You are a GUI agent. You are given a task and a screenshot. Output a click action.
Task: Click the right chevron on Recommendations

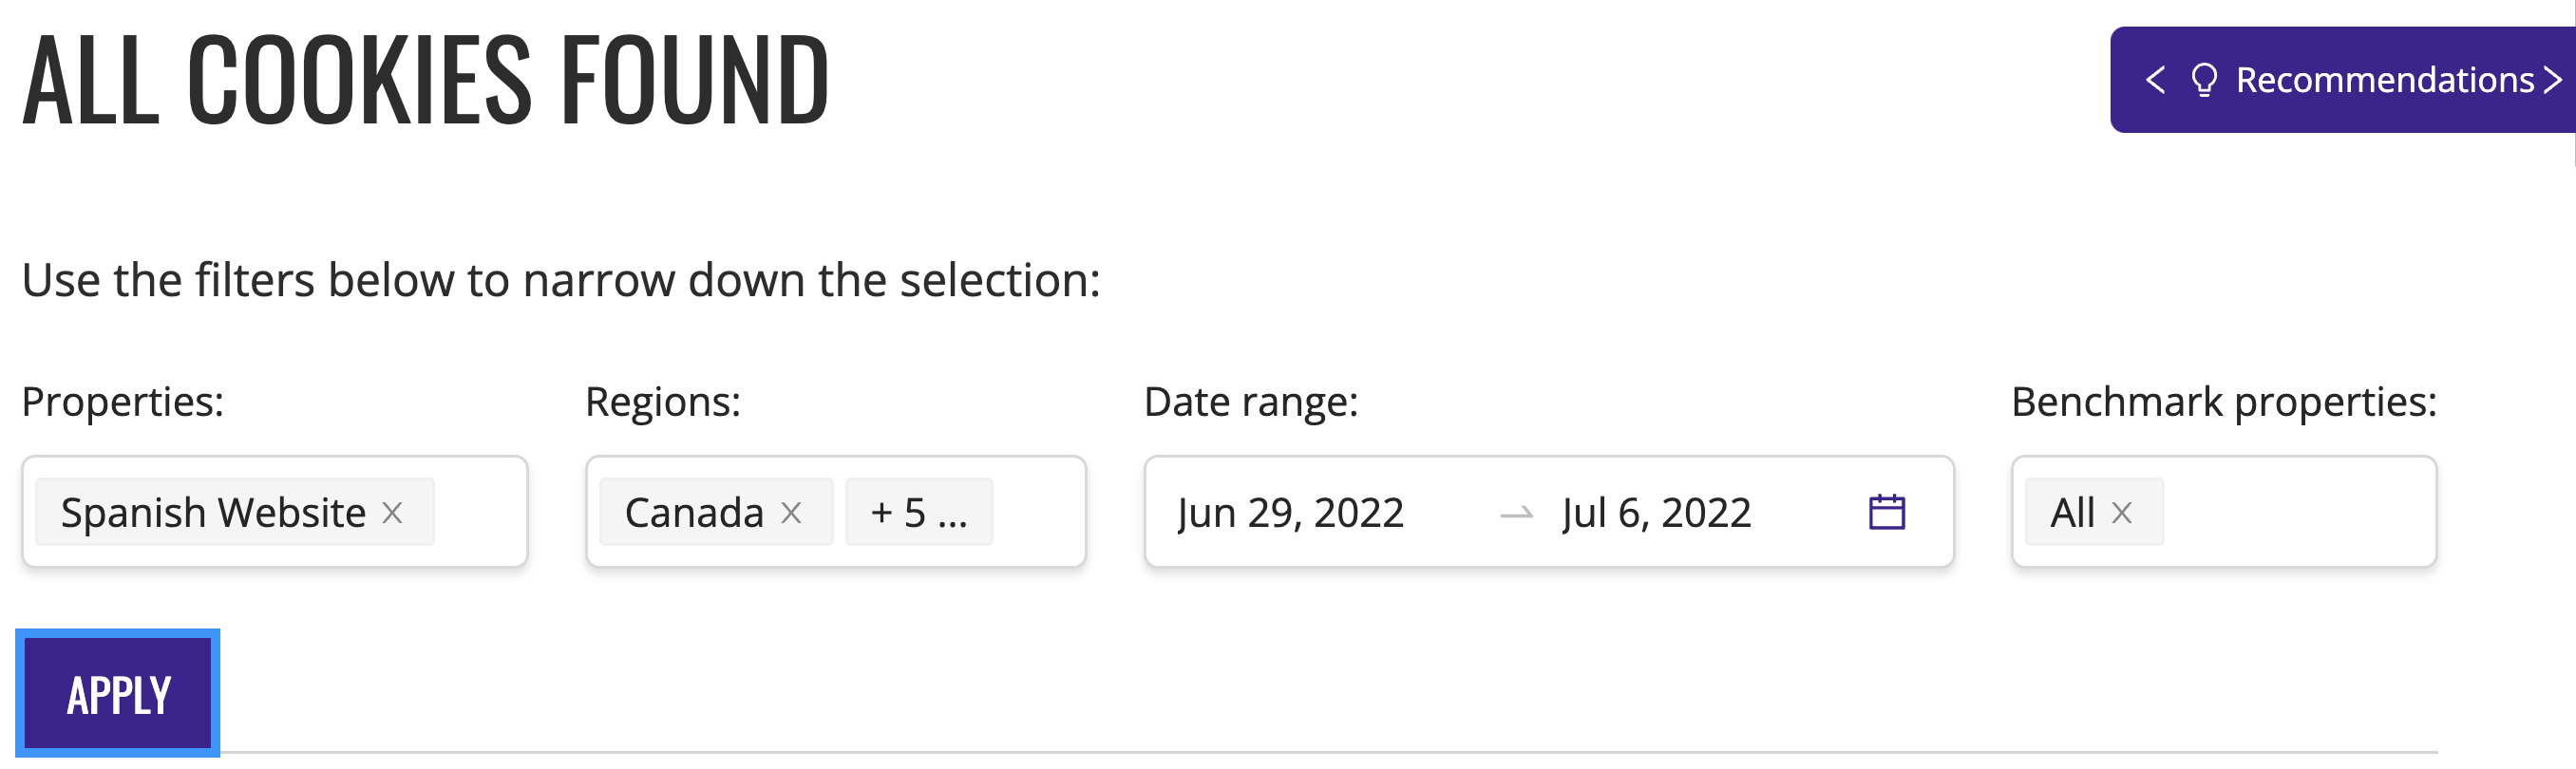(x=2552, y=80)
